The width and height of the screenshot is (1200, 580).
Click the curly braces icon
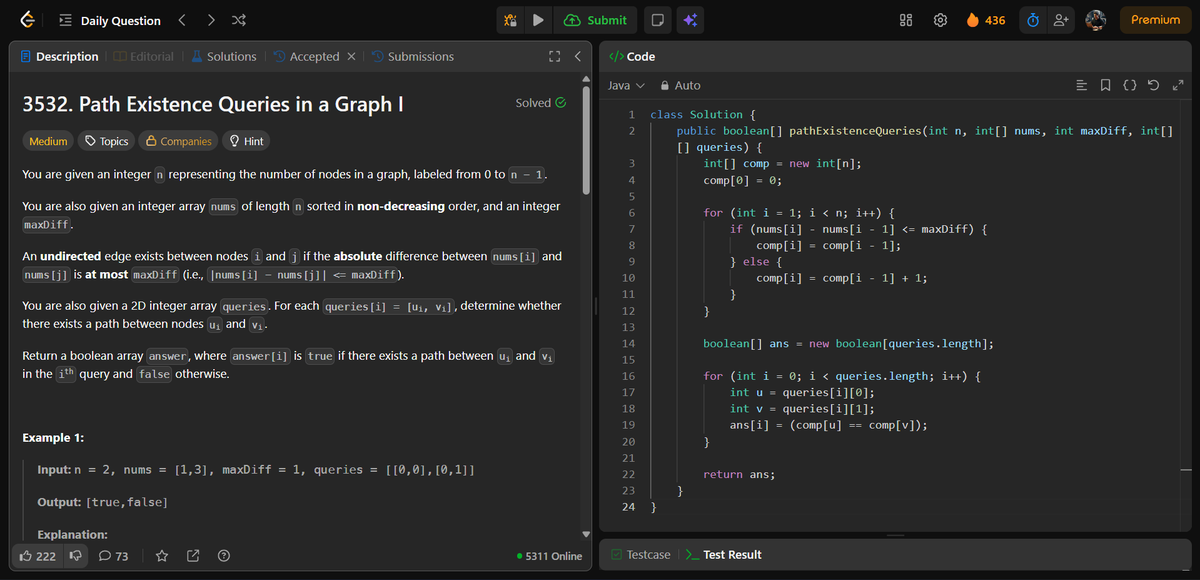(x=1130, y=86)
